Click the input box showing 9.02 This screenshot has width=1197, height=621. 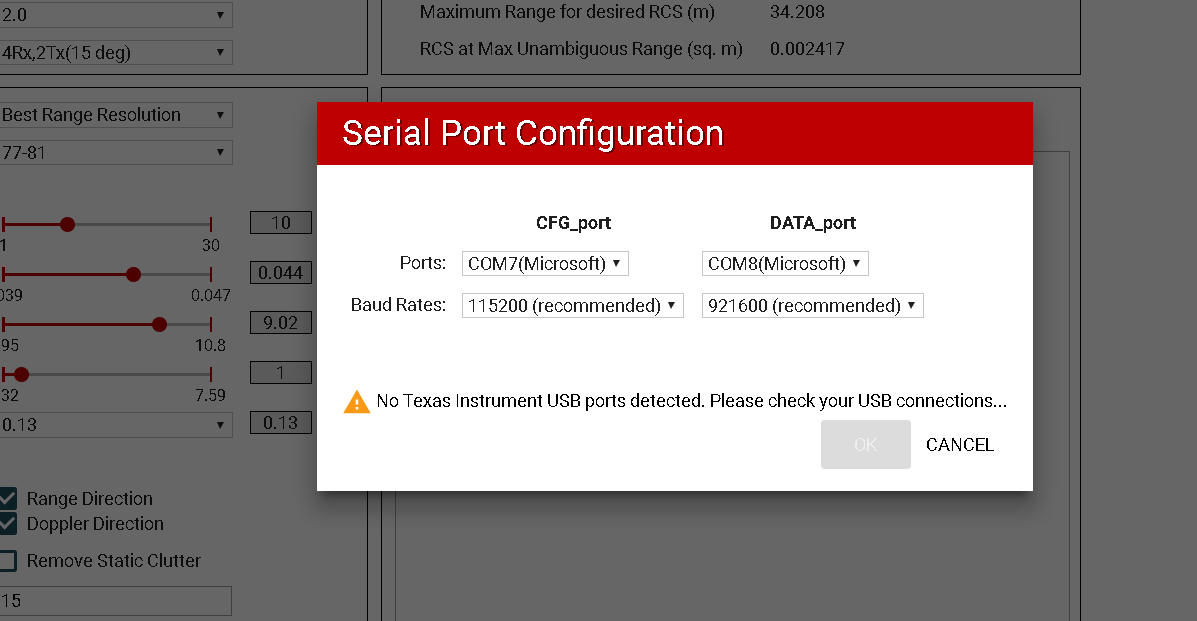(x=281, y=322)
